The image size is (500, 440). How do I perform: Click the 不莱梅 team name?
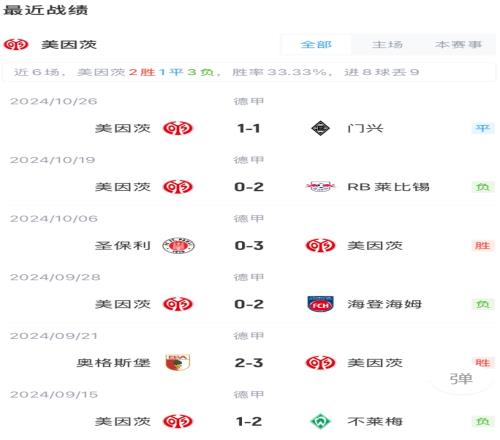point(375,421)
